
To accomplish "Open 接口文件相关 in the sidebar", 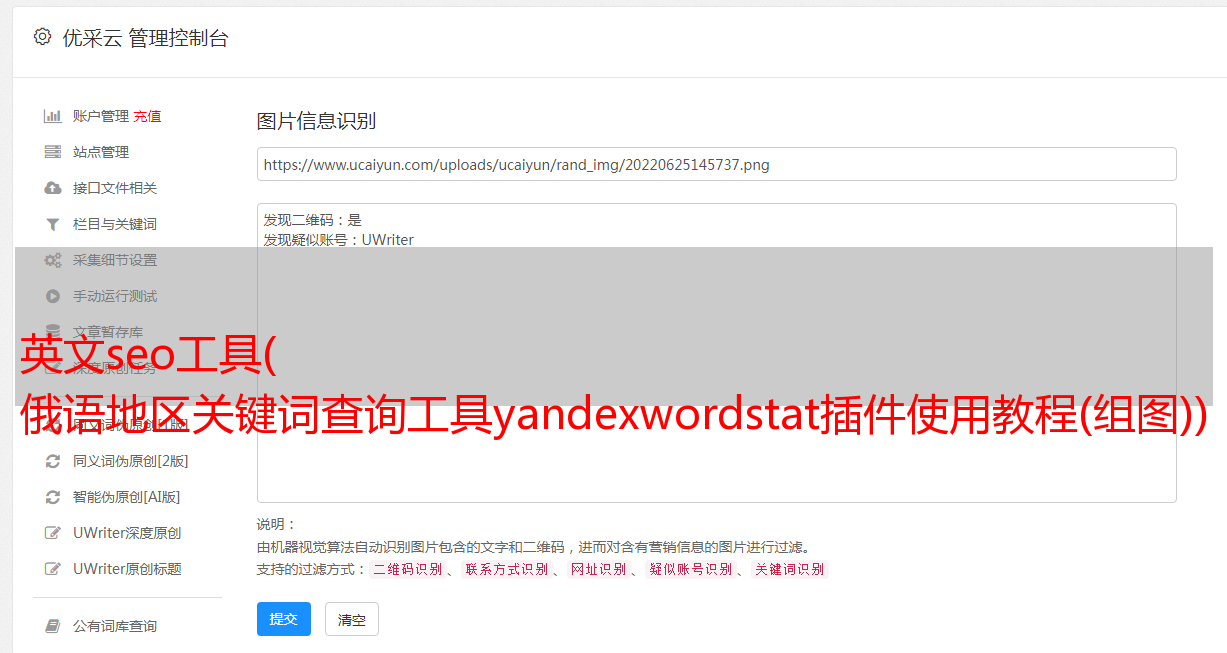I will point(115,188).
